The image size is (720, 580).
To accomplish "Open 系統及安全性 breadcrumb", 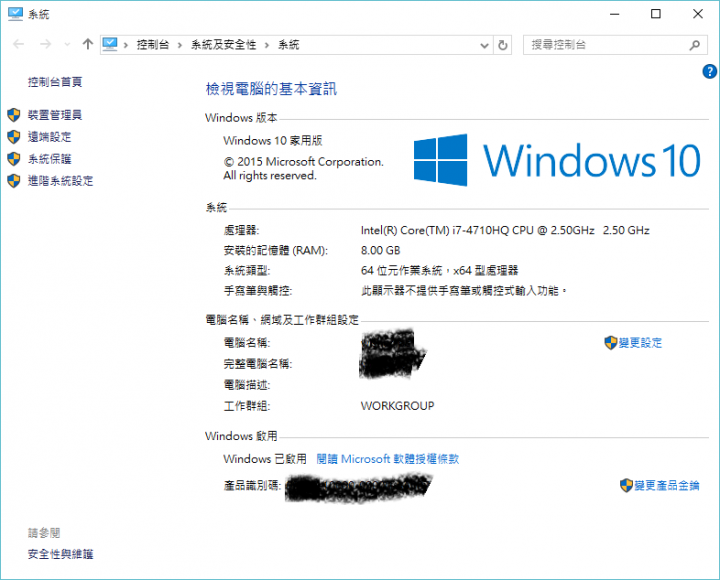I will 224,45.
